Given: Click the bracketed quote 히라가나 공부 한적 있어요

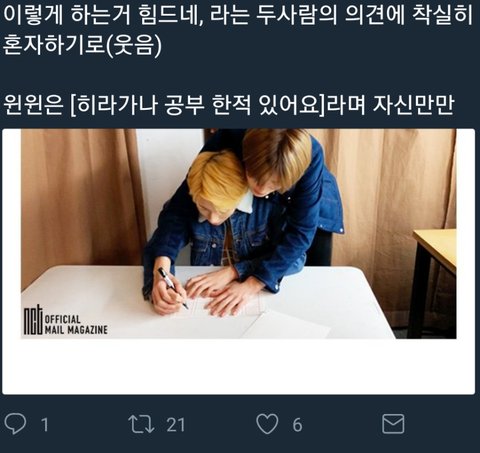Looking at the screenshot, I should click(198, 105).
